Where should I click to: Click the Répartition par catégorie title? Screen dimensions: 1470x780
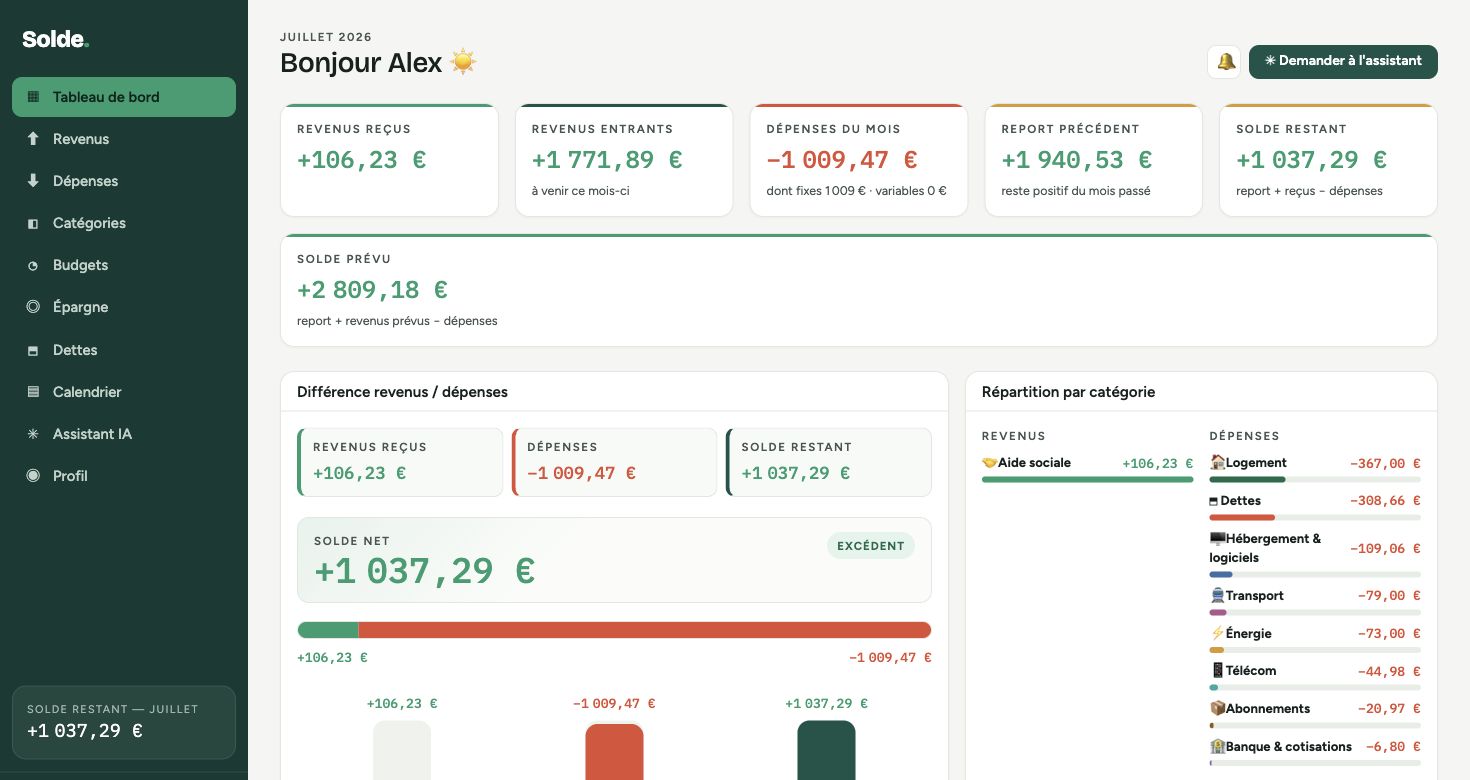click(x=1068, y=392)
